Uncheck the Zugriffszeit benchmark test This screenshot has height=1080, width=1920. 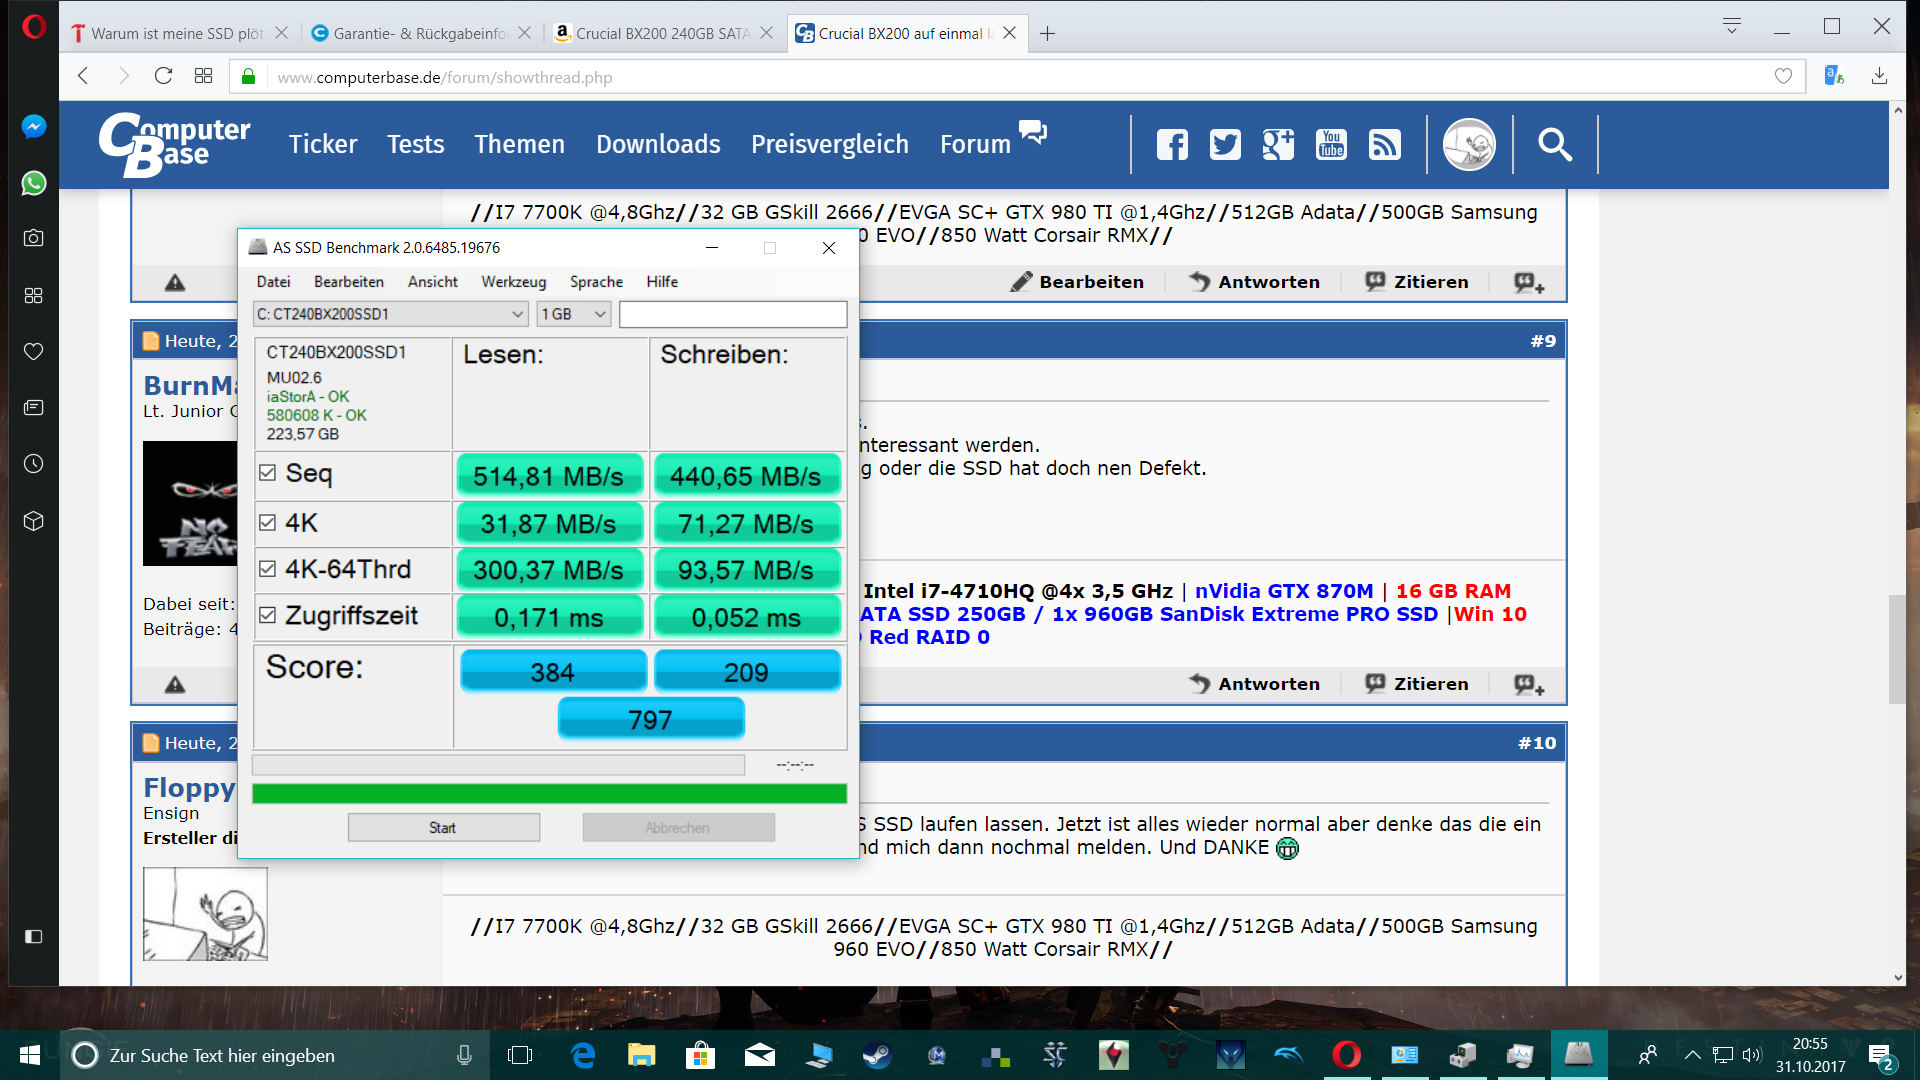(267, 615)
